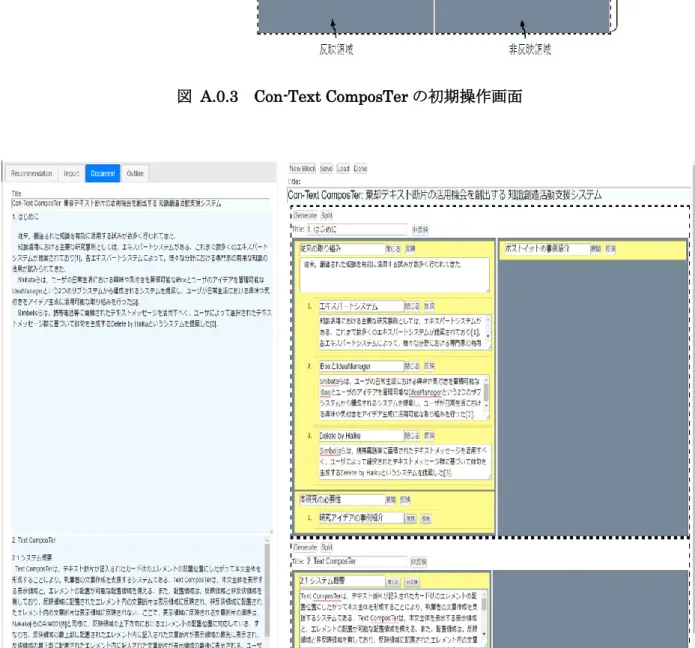
Task: Collapse the エキスパートシステム element with 閉じる
Action: click(412, 306)
